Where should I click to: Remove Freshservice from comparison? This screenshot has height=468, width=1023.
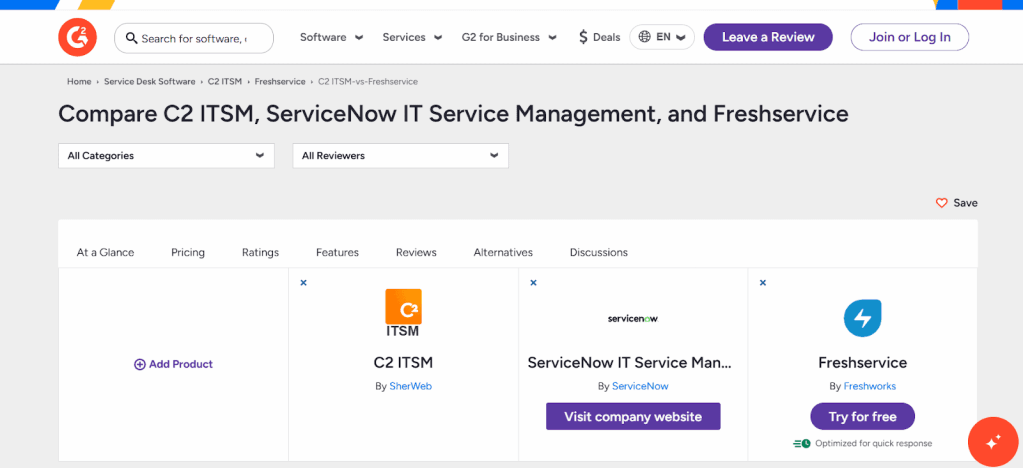(763, 283)
